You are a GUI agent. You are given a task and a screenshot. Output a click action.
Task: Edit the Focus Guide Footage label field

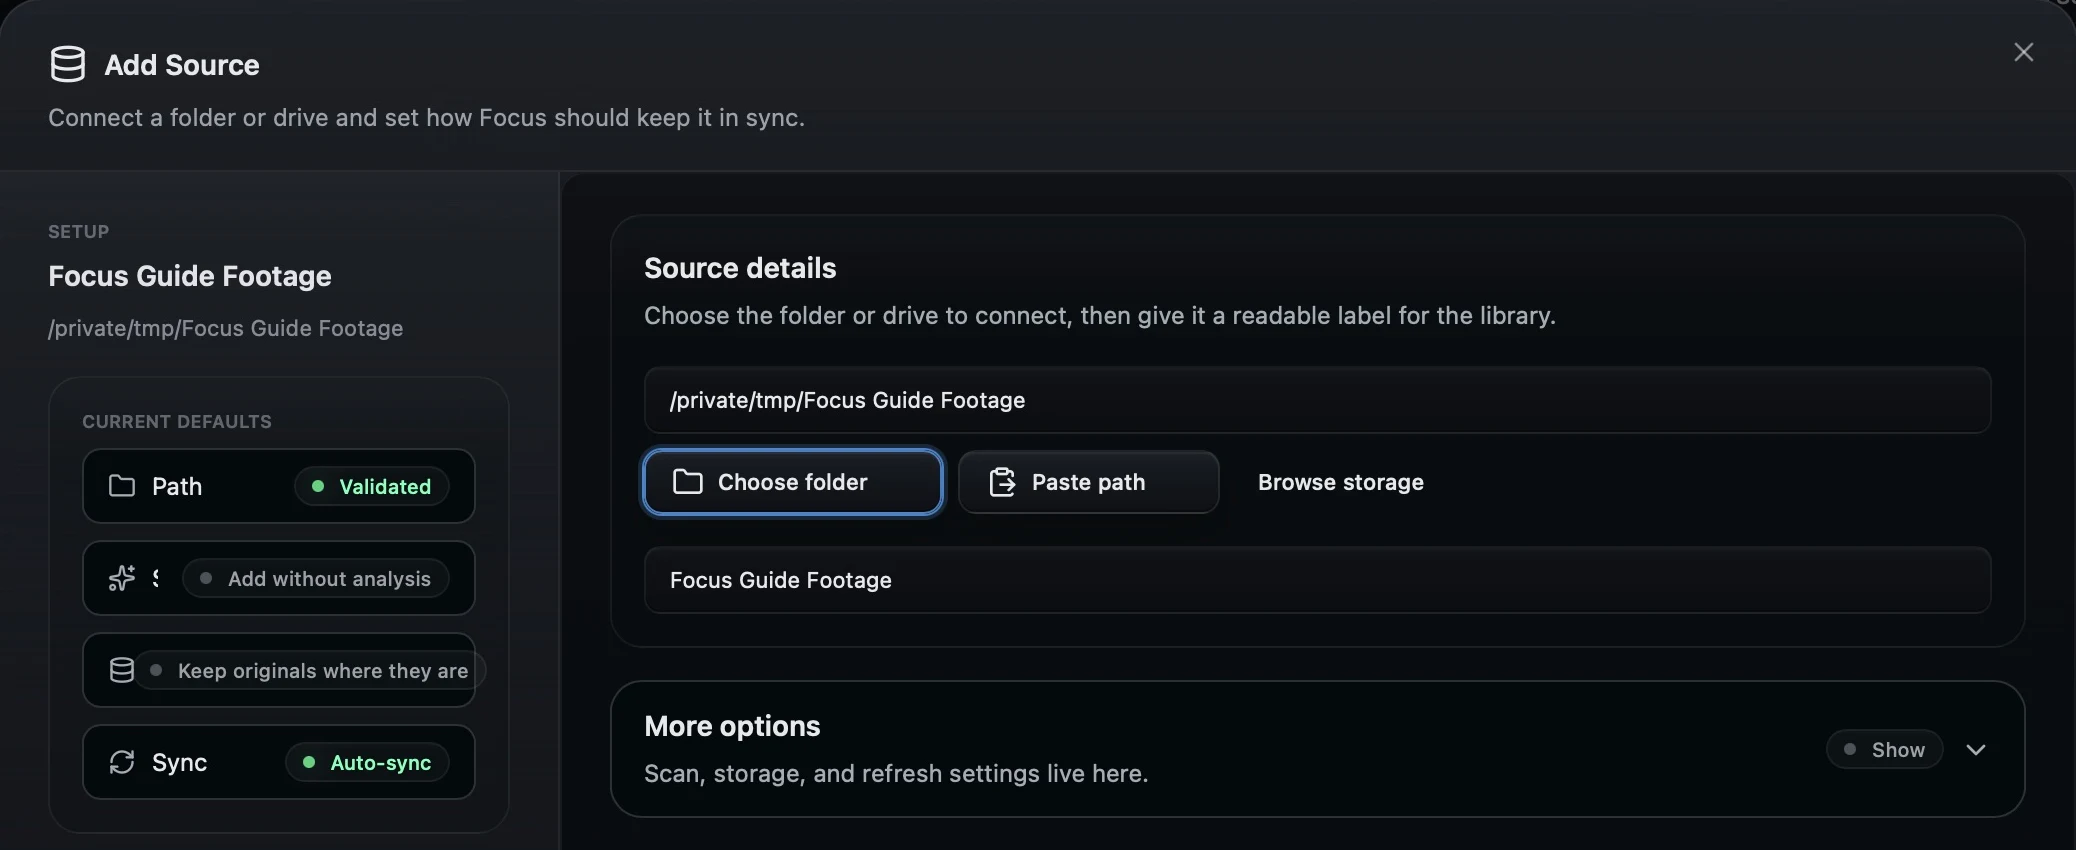pyautogui.click(x=1317, y=580)
